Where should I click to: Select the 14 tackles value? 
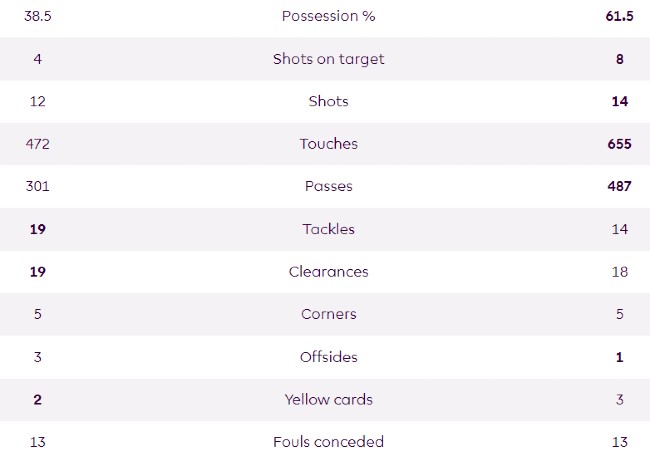[x=620, y=229]
